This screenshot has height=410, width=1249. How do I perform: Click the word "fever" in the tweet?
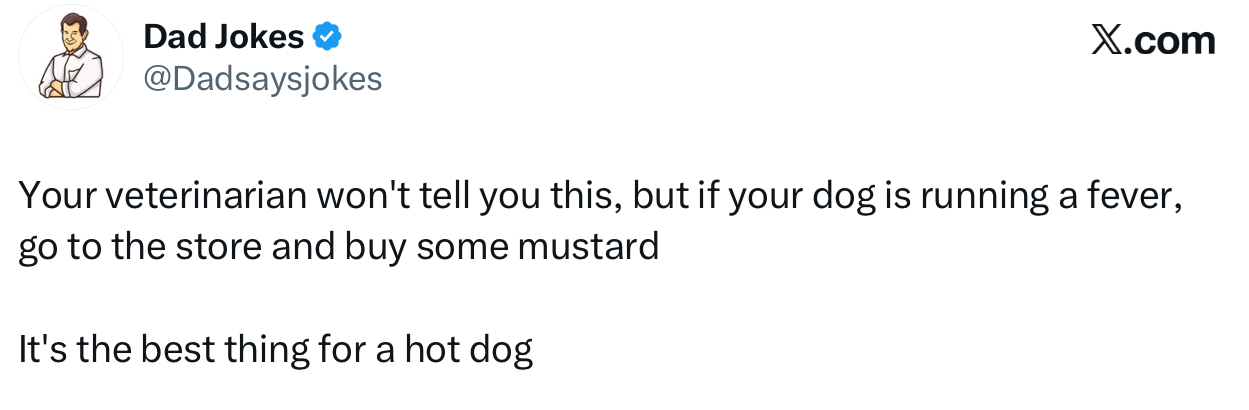(1132, 197)
